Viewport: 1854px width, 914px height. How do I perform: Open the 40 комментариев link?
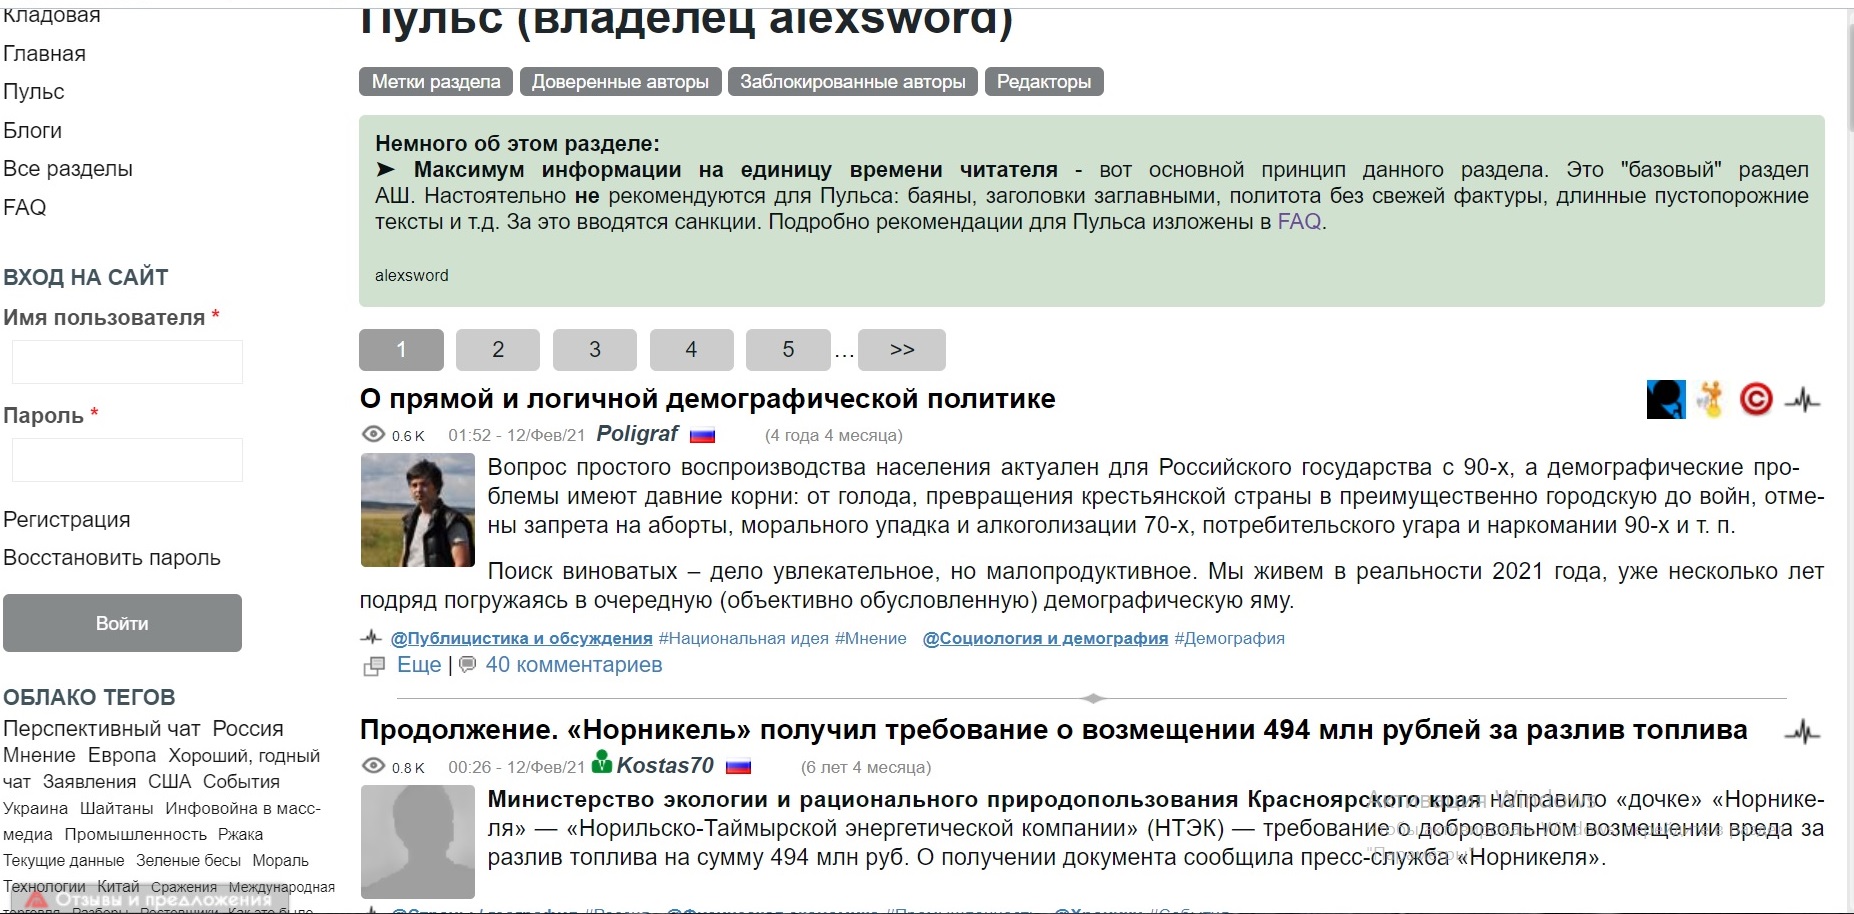[x=573, y=665]
